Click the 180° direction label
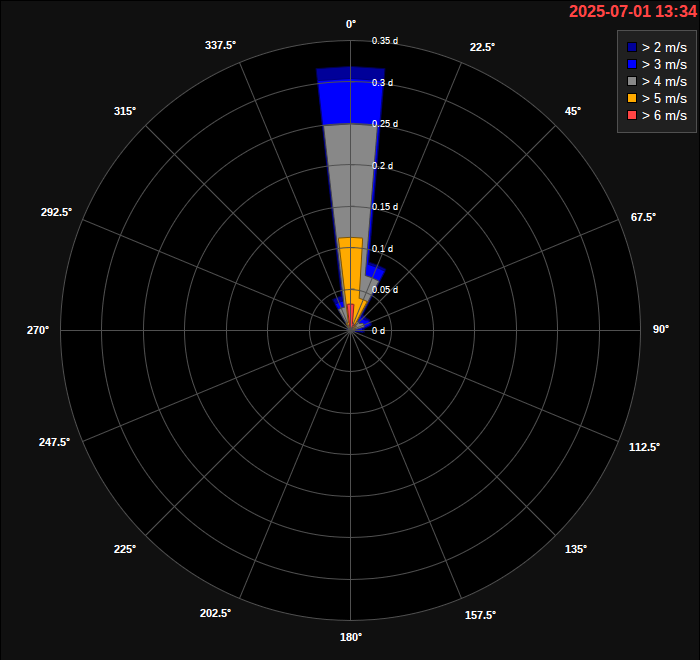 pyautogui.click(x=351, y=637)
